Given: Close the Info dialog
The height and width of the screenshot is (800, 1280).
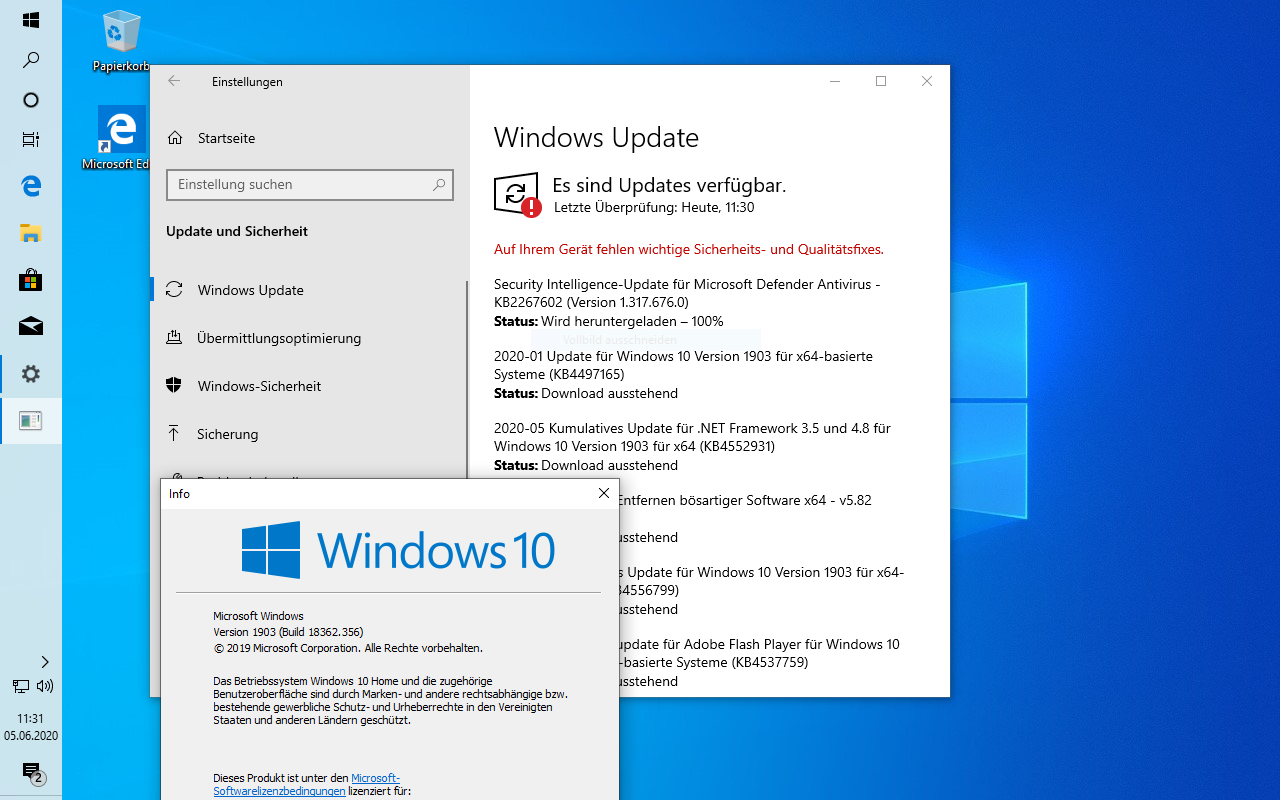Looking at the screenshot, I should (x=604, y=494).
